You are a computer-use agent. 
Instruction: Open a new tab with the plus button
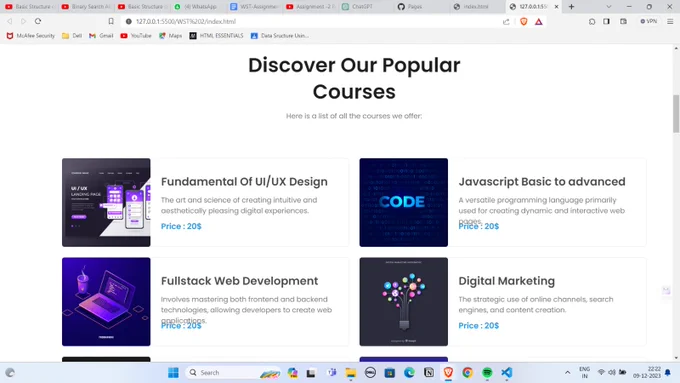(x=571, y=7)
